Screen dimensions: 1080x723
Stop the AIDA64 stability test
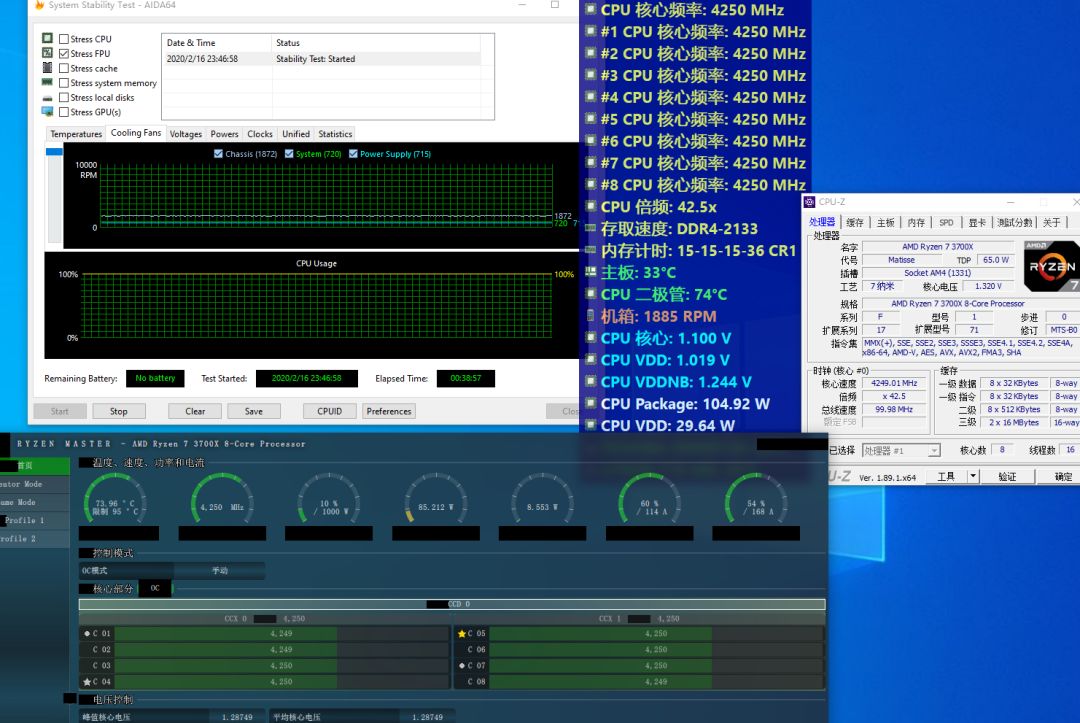coord(118,411)
